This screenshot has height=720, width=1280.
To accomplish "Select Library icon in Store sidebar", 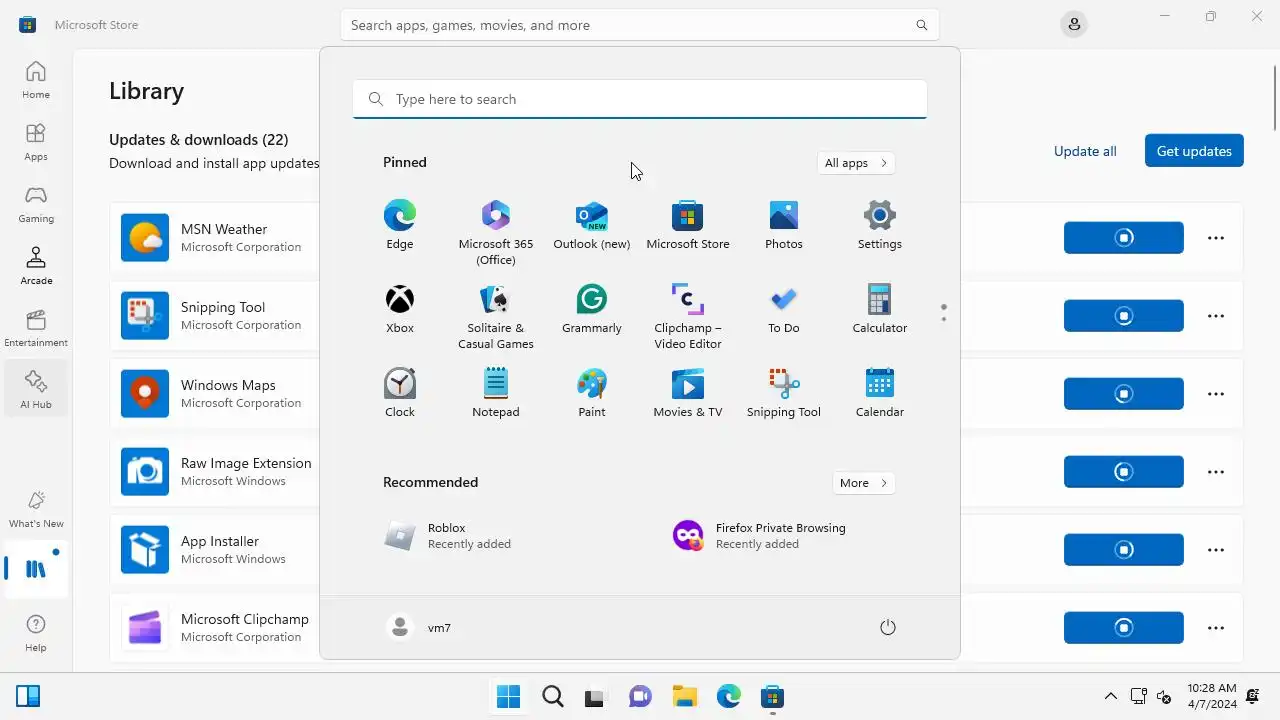I will pos(36,569).
